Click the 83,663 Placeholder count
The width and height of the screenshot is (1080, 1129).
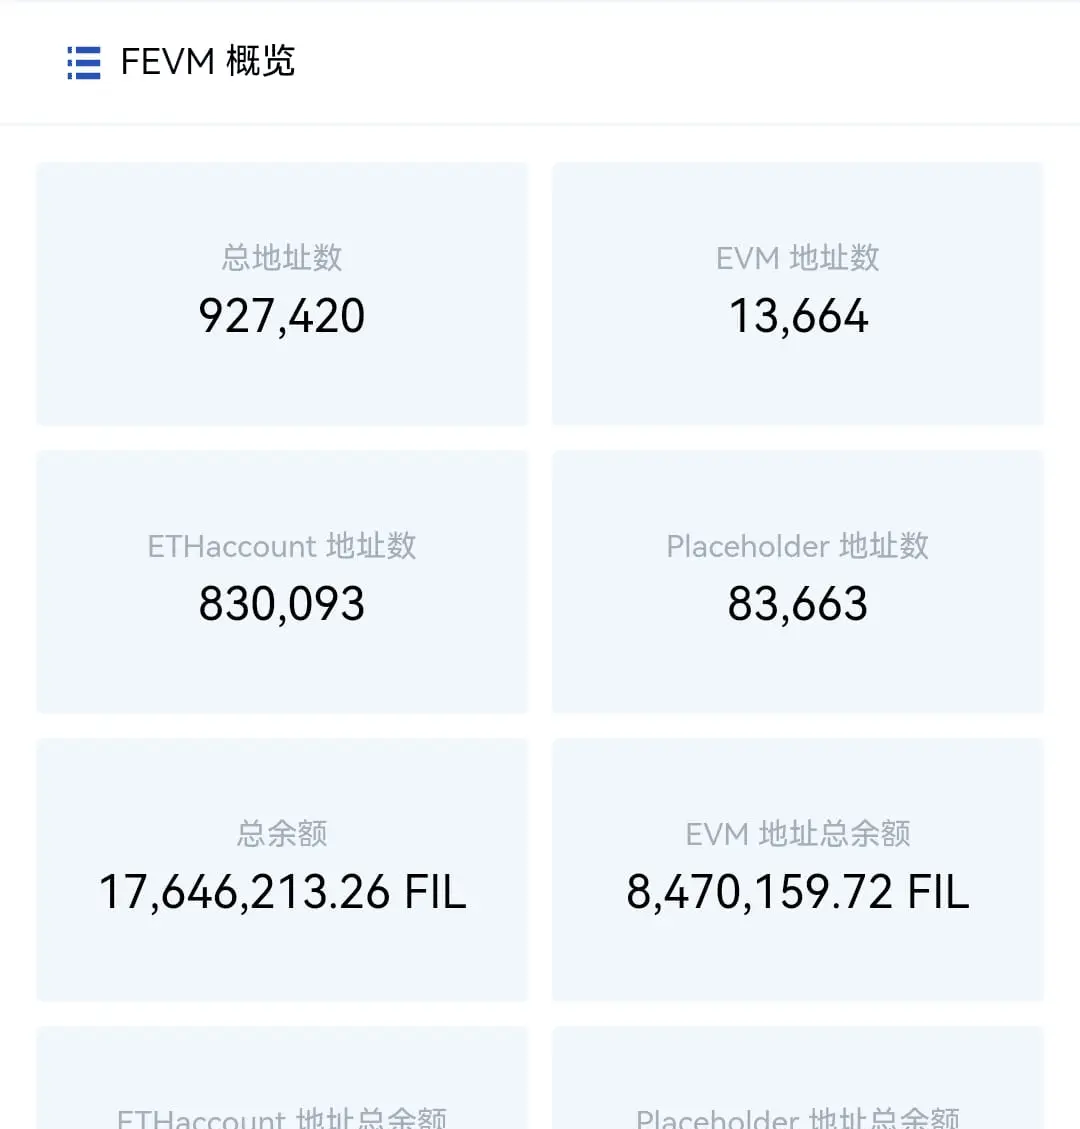point(798,603)
